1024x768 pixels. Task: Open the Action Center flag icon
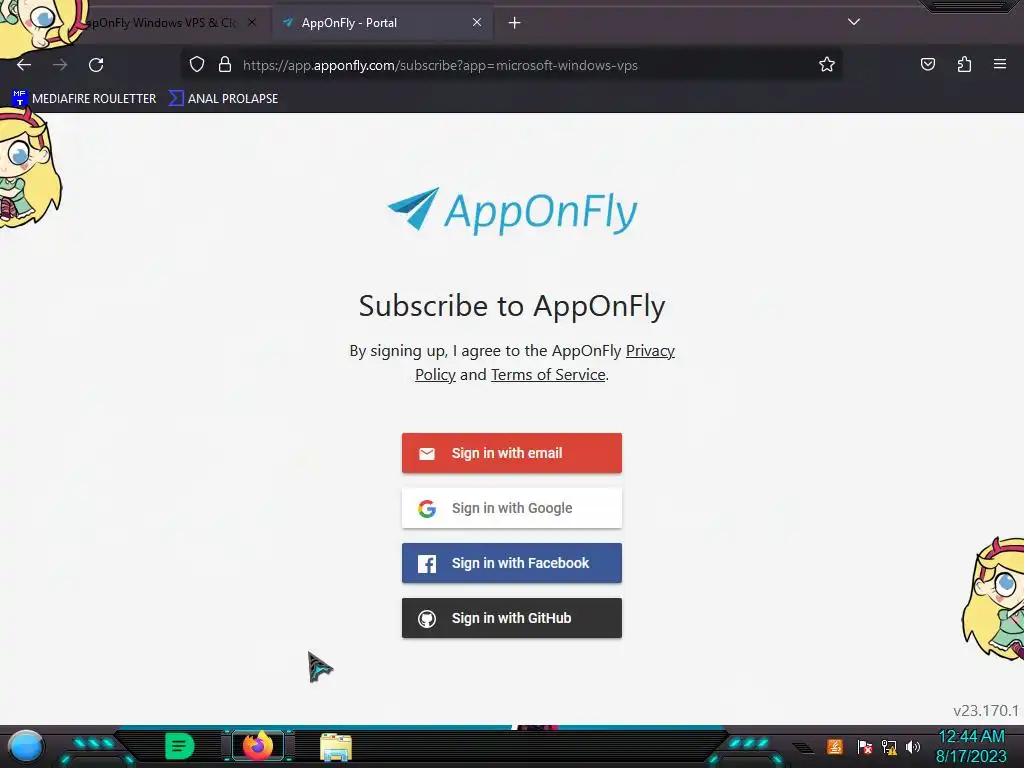click(865, 746)
